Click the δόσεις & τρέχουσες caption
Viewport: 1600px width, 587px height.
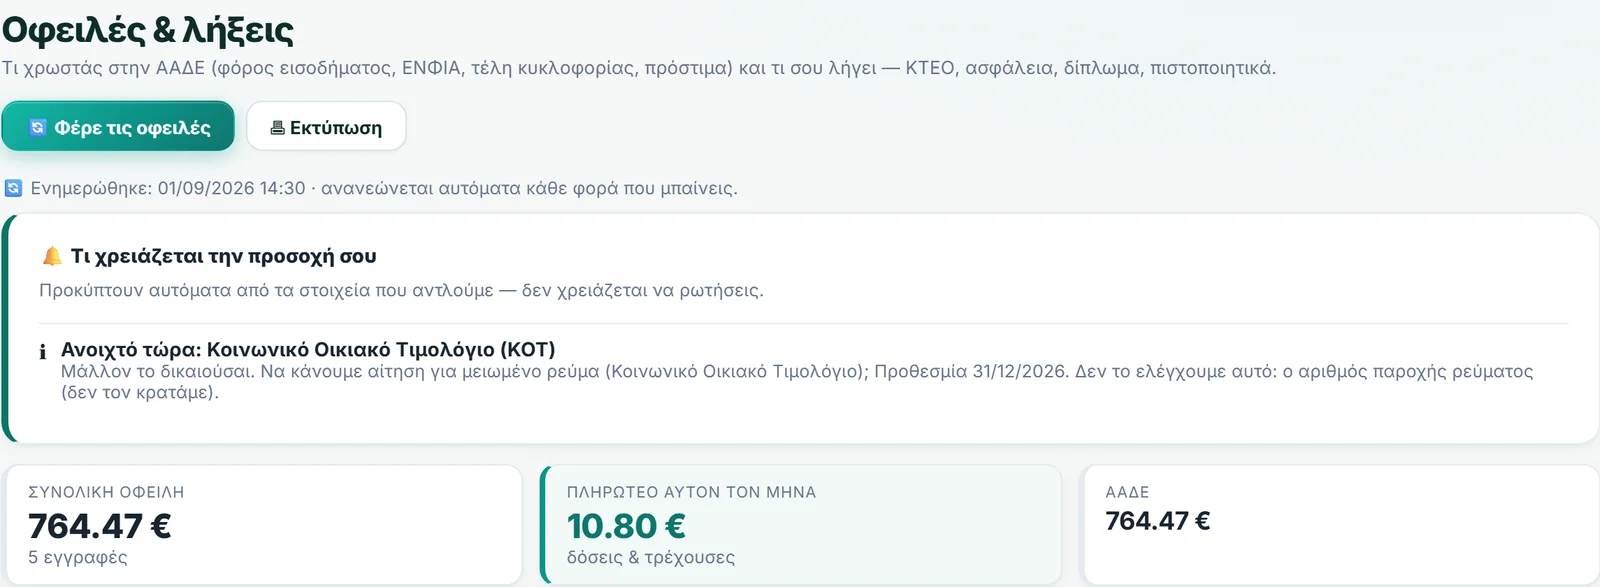(x=651, y=557)
